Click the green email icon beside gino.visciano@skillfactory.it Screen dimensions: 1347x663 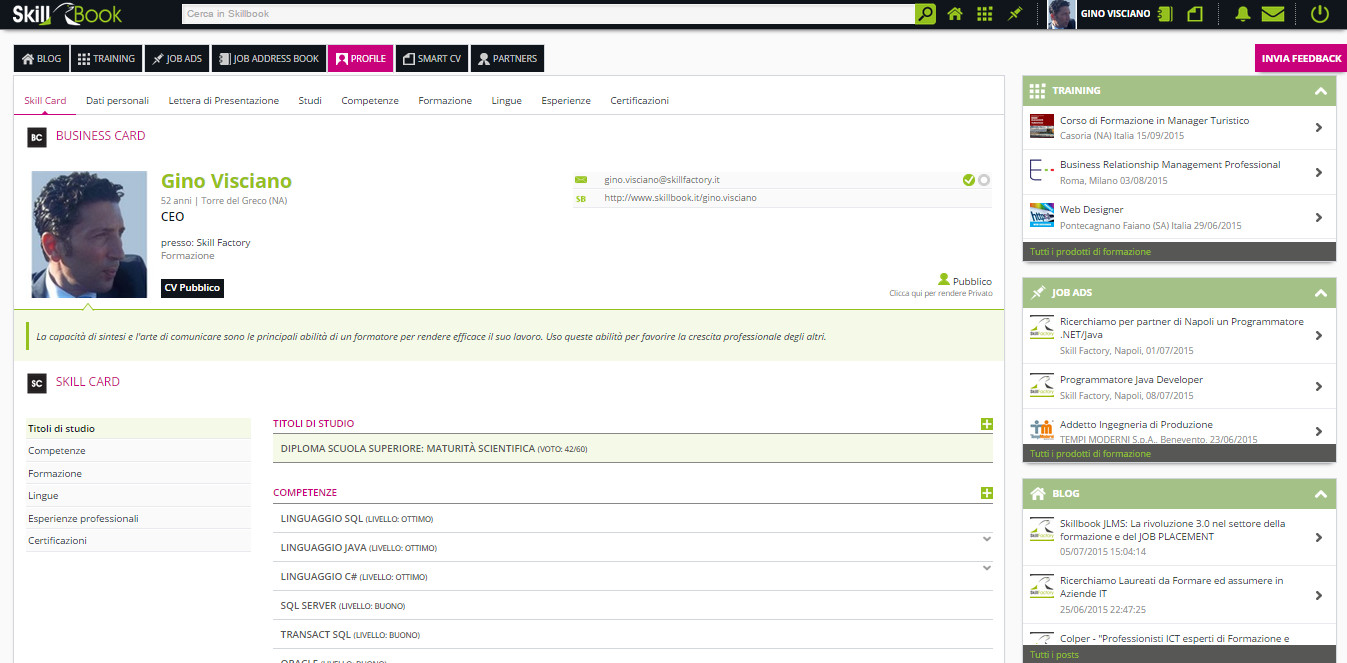coord(581,180)
